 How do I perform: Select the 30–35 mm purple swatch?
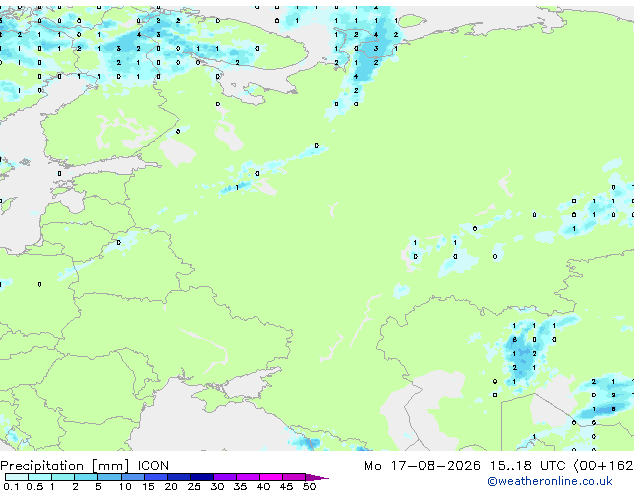(225, 477)
